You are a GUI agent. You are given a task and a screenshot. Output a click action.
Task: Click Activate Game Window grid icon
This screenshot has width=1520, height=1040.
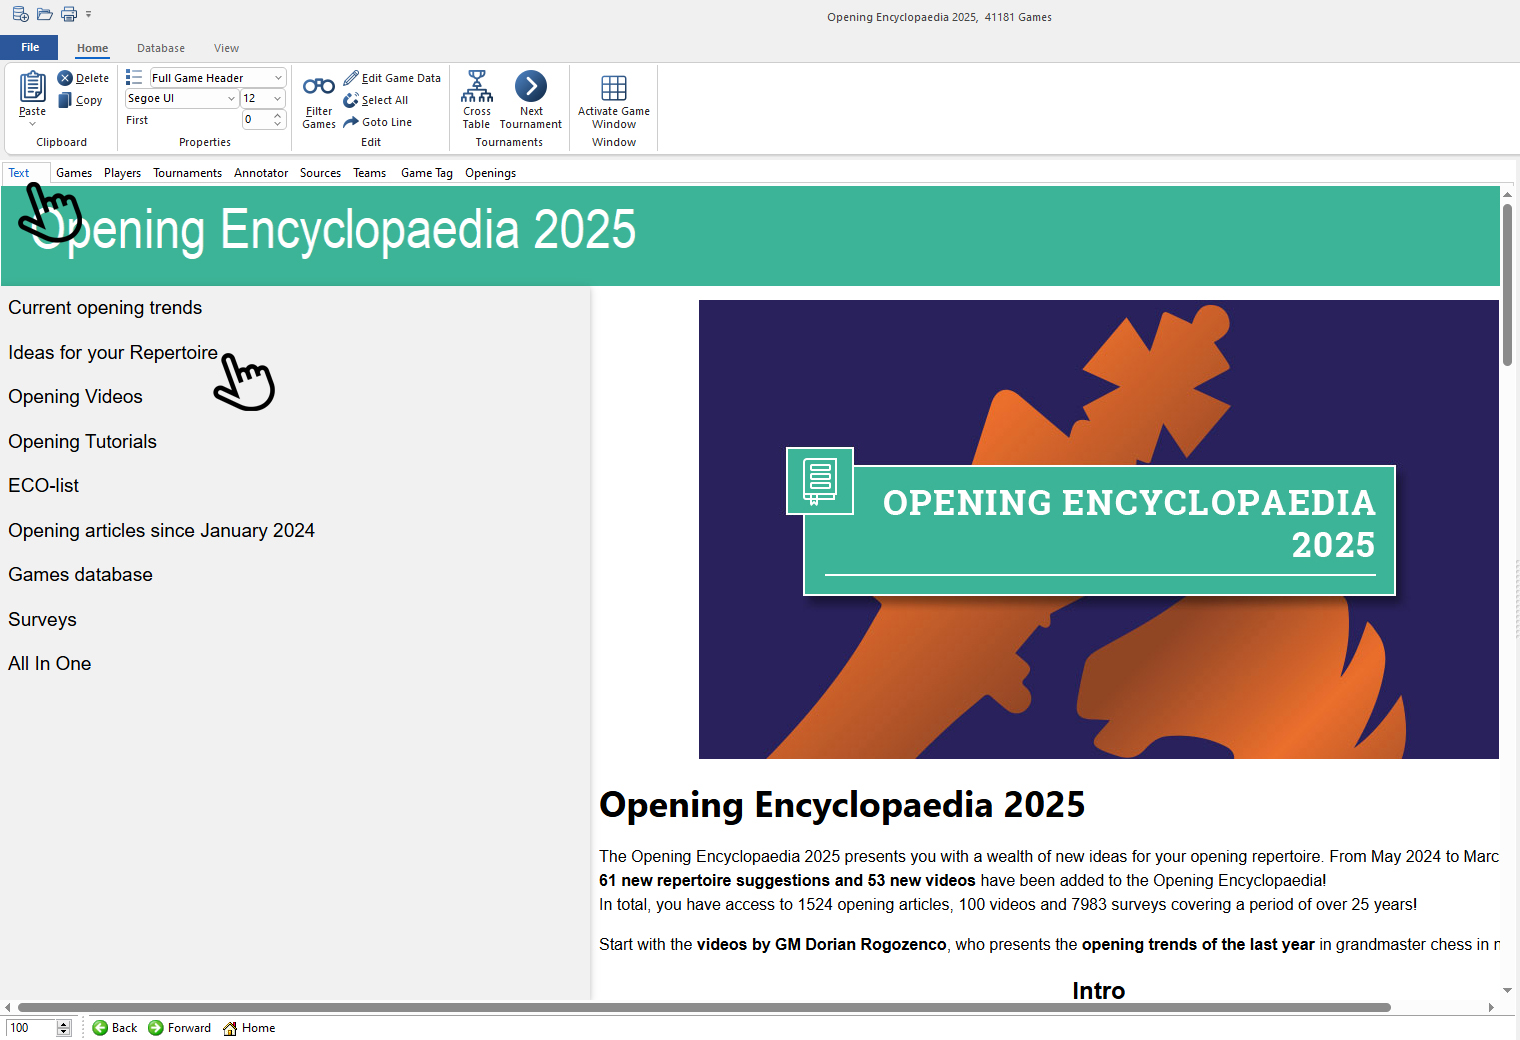[613, 88]
